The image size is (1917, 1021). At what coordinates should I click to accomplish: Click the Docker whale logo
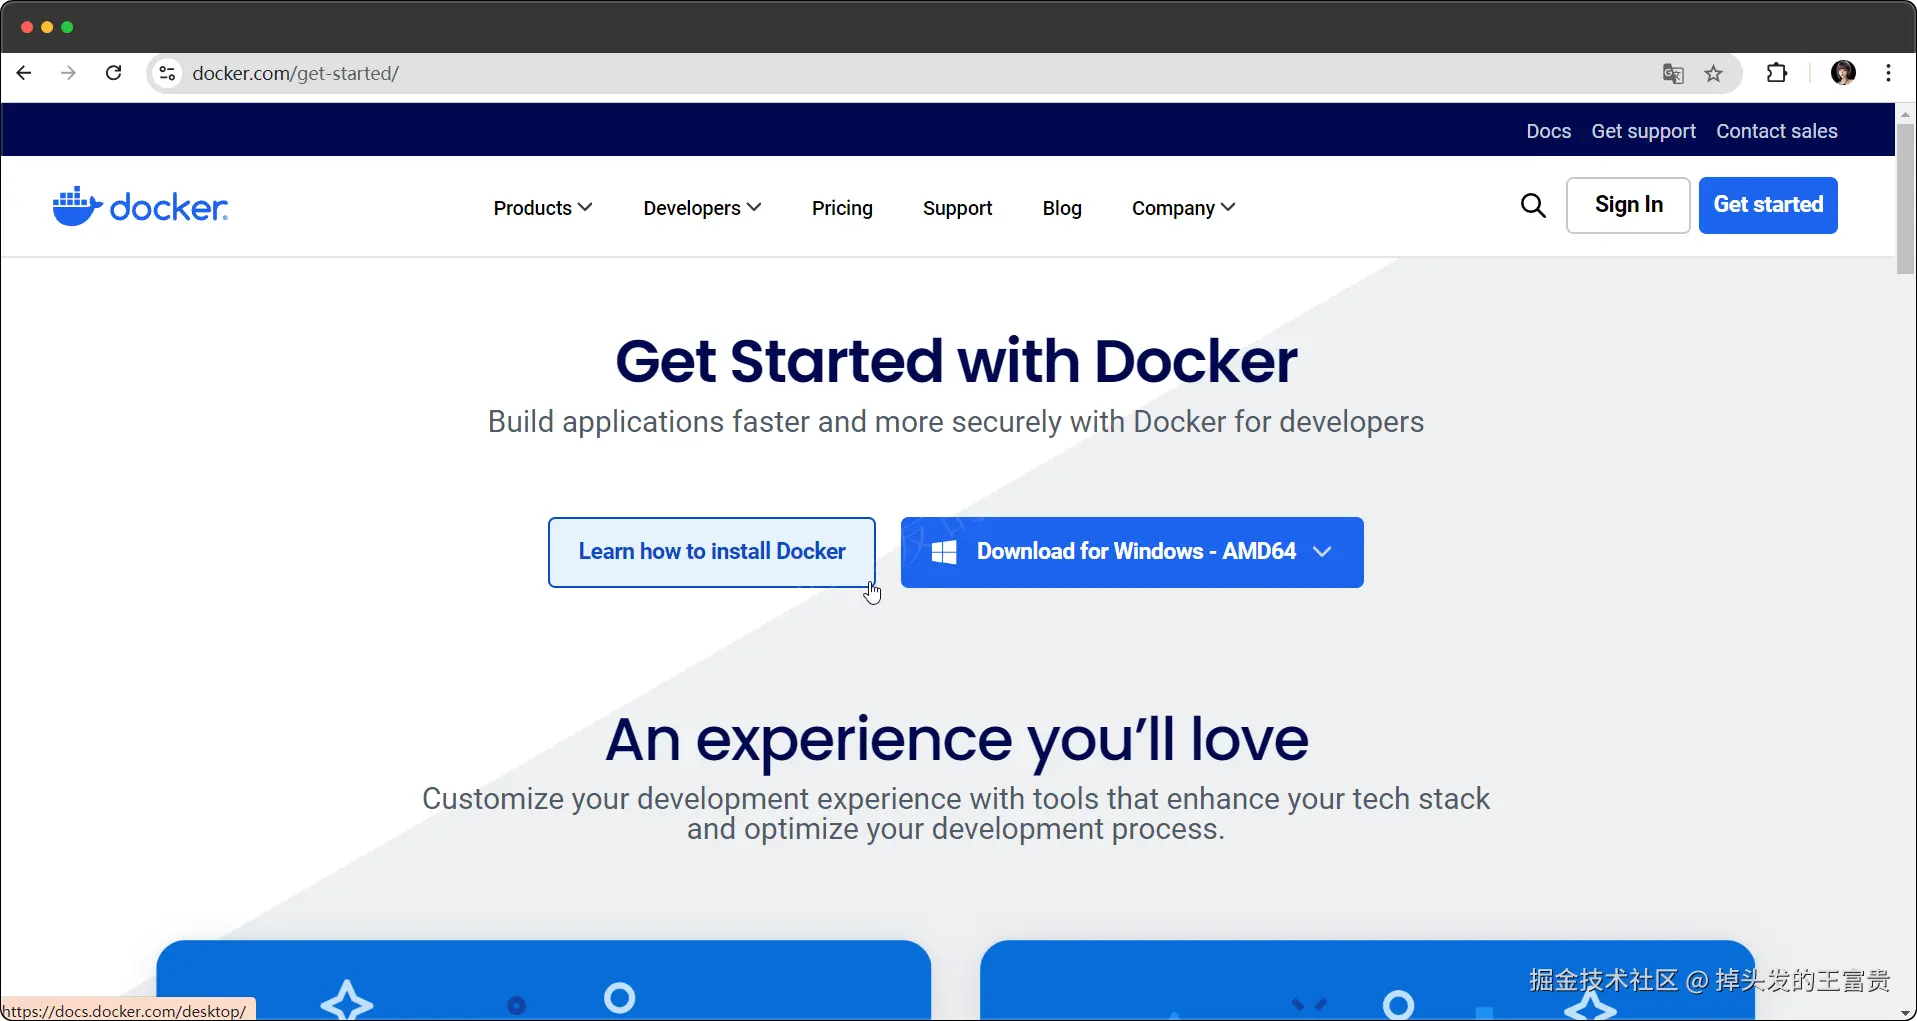[x=140, y=206]
